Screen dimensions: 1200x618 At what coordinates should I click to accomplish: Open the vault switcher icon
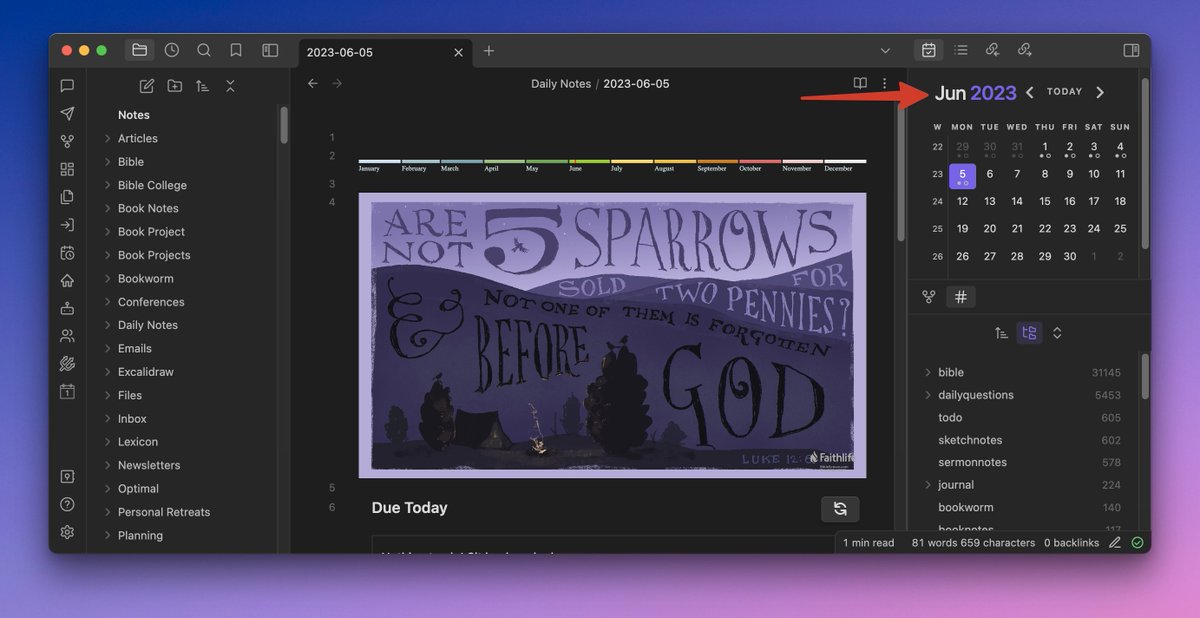(67, 477)
